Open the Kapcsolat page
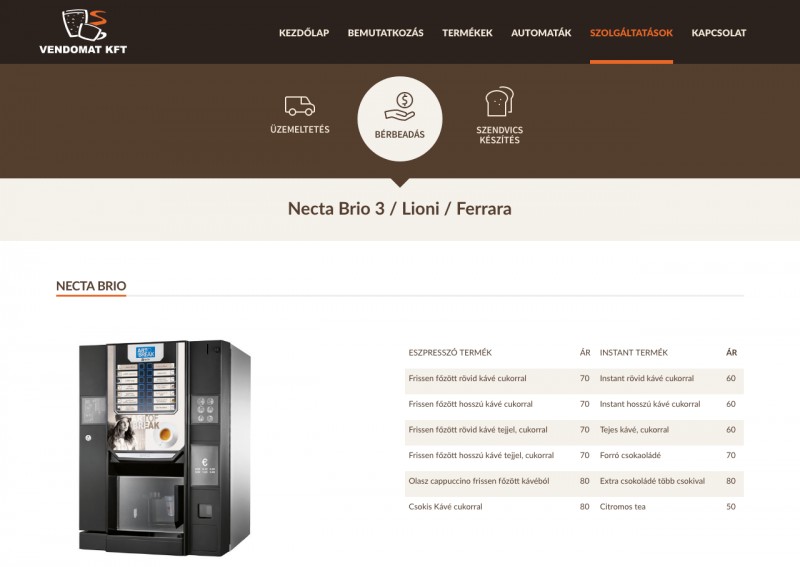The width and height of the screenshot is (800, 567). (718, 33)
